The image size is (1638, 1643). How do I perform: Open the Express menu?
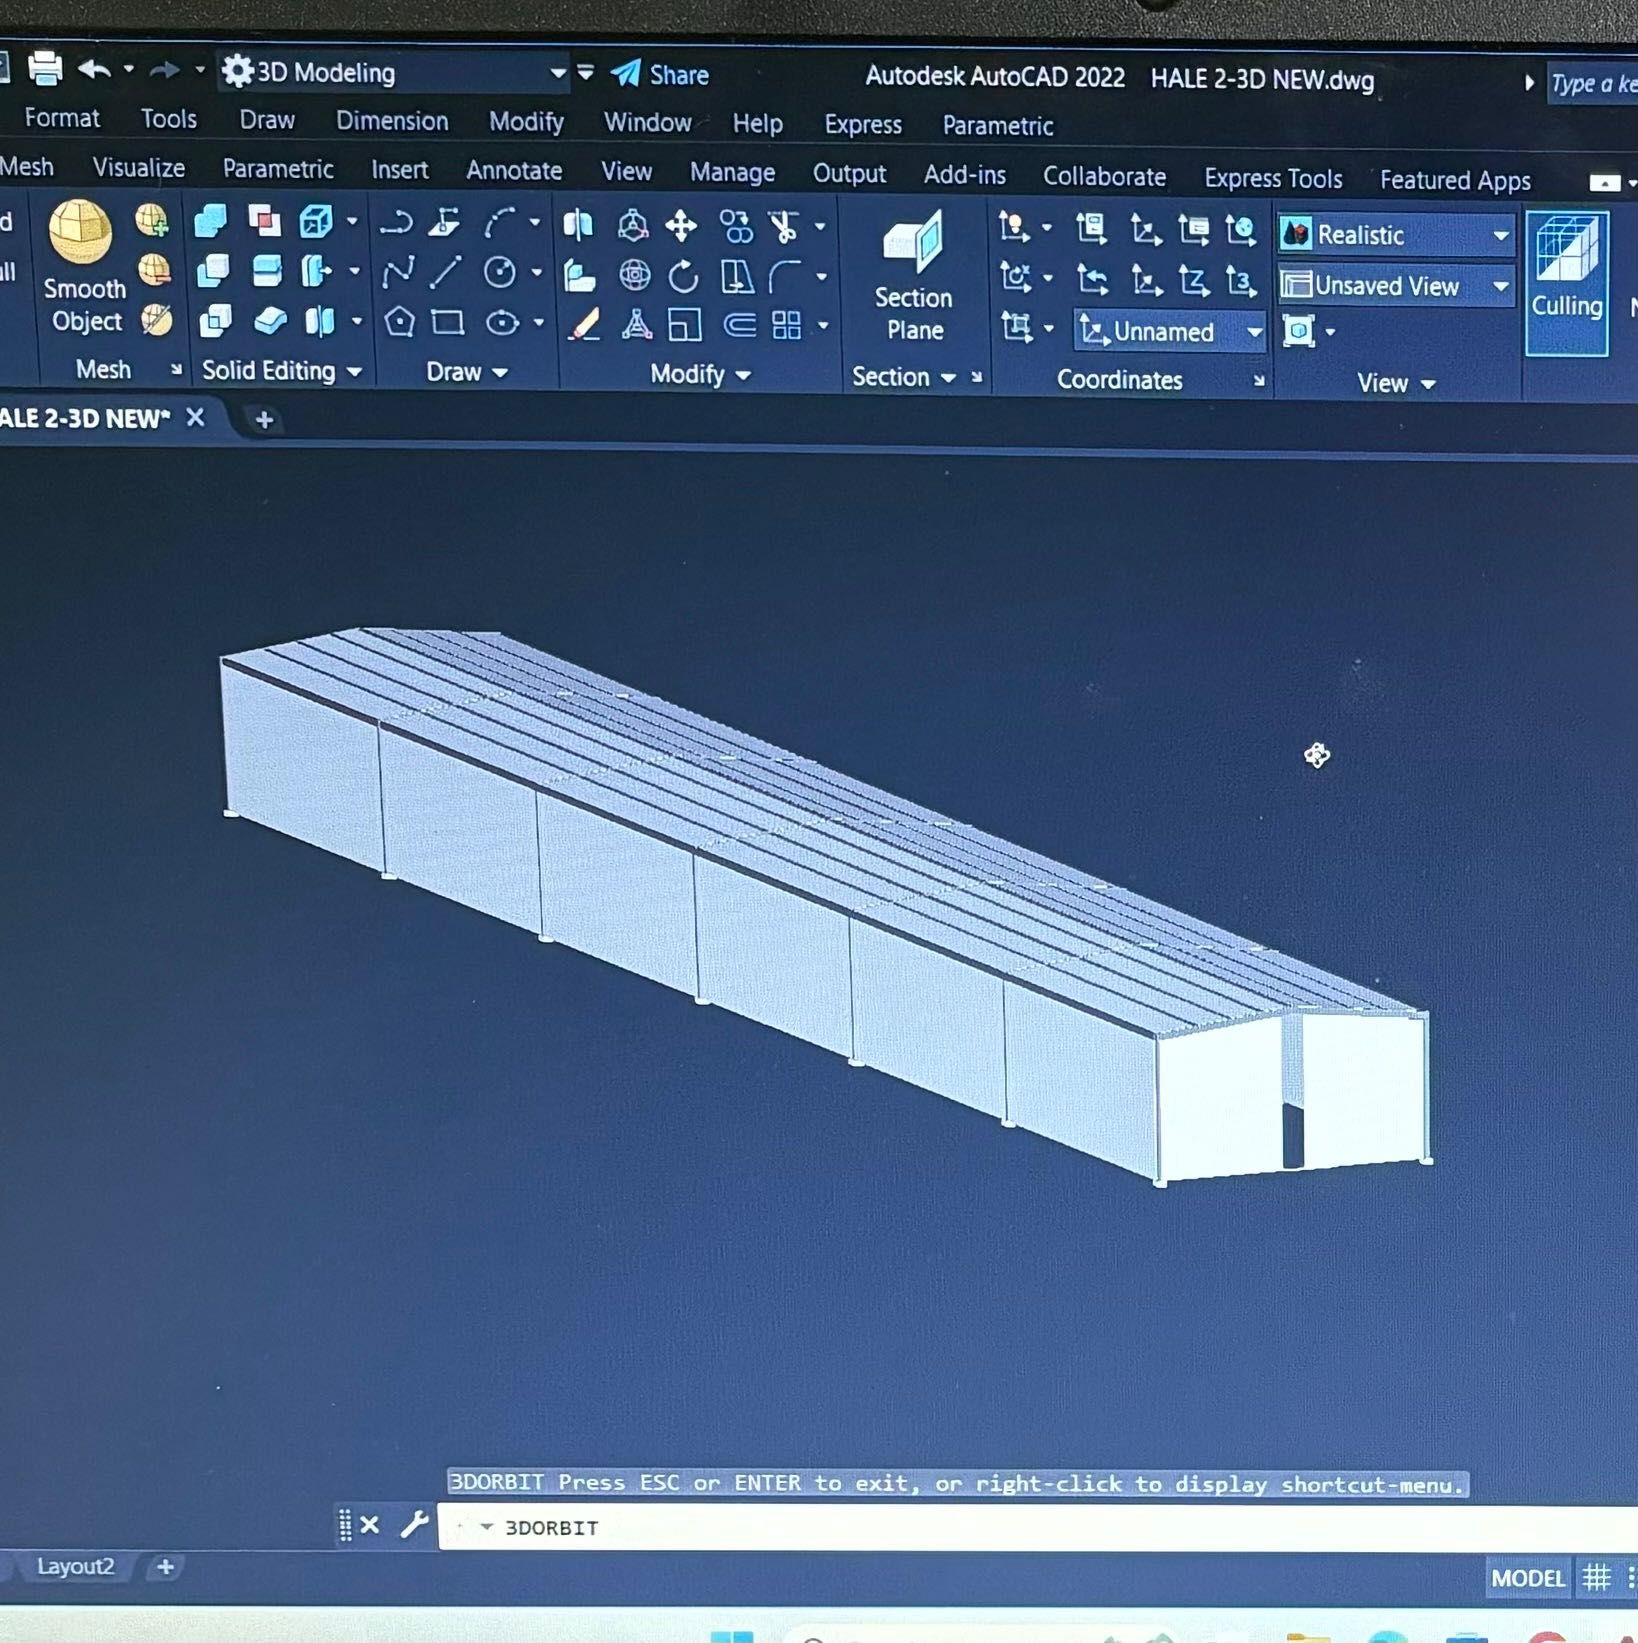[x=862, y=125]
